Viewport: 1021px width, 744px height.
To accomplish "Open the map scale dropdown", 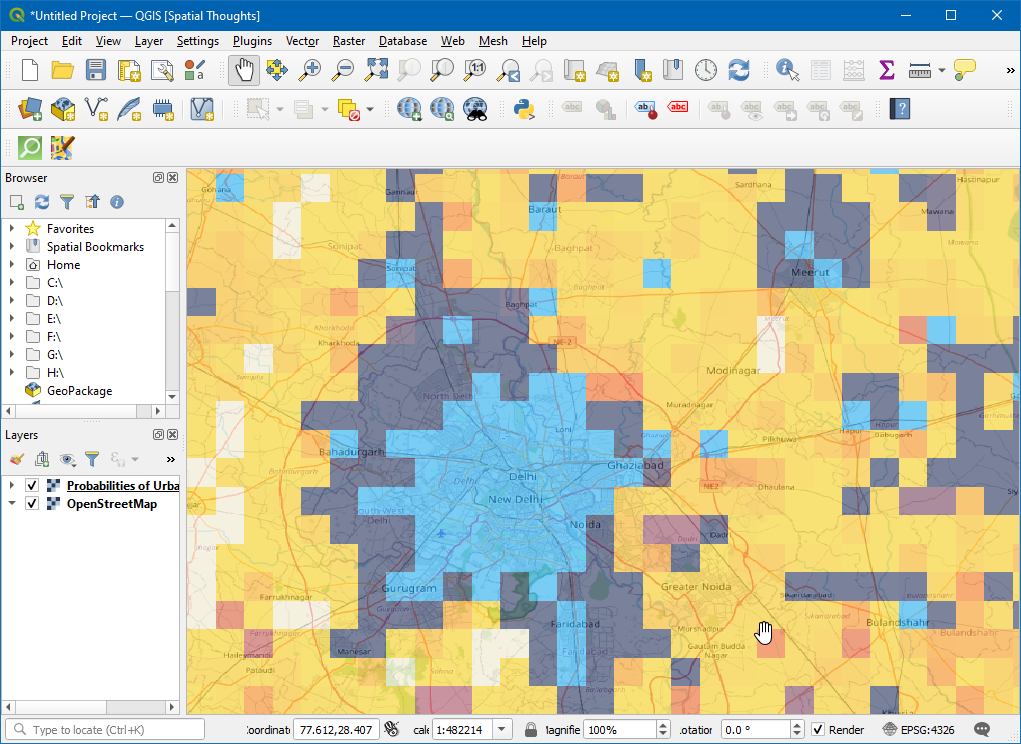I will [502, 730].
